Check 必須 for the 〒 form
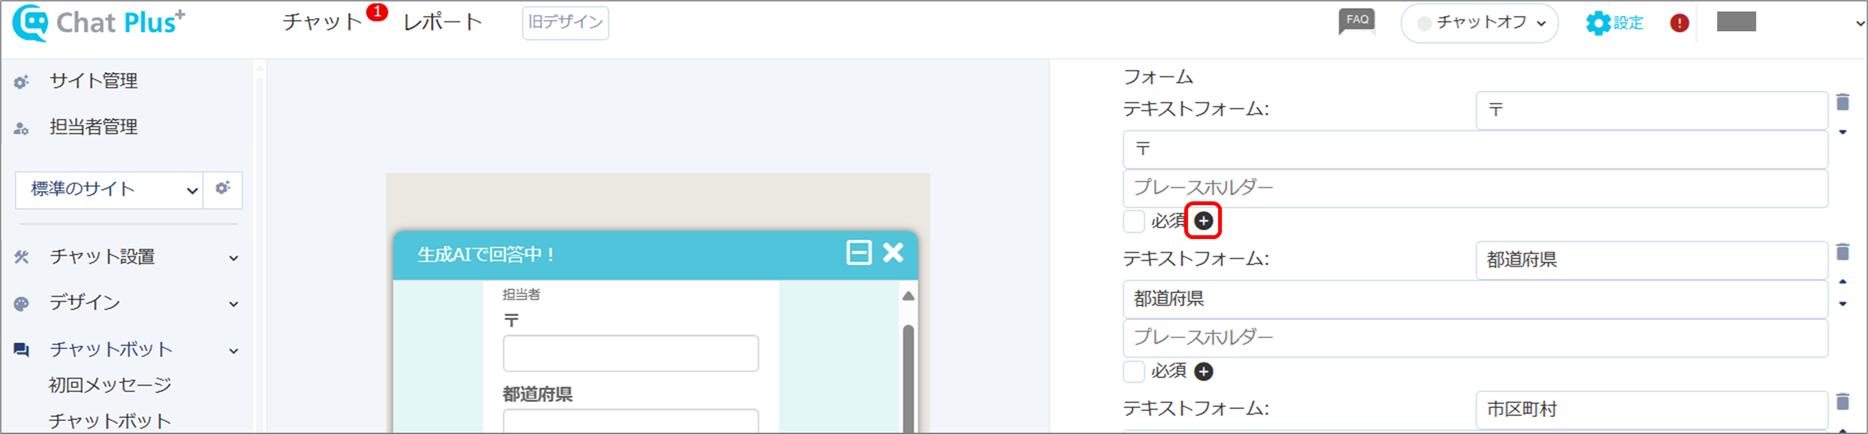Viewport: 1868px width, 434px height. (x=1134, y=221)
